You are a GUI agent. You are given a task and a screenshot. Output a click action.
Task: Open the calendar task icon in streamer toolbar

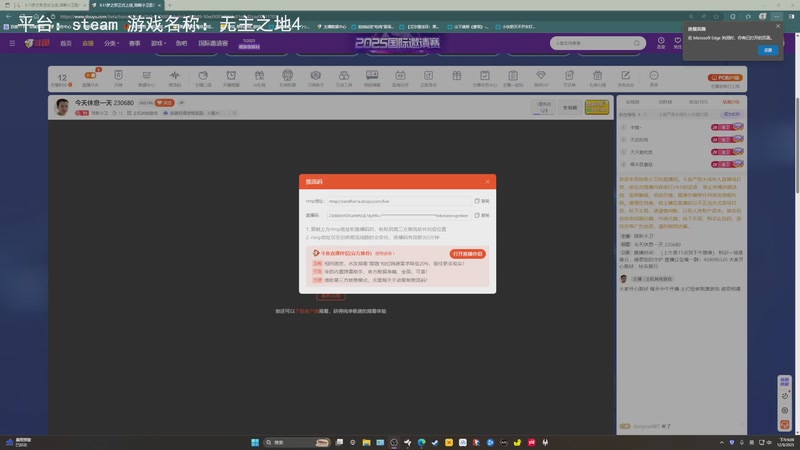click(x=400, y=76)
